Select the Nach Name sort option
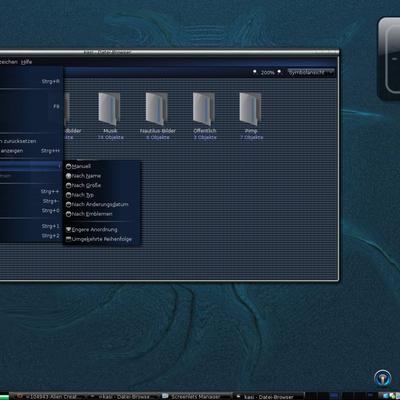This screenshot has width=400, height=400. (x=101, y=176)
